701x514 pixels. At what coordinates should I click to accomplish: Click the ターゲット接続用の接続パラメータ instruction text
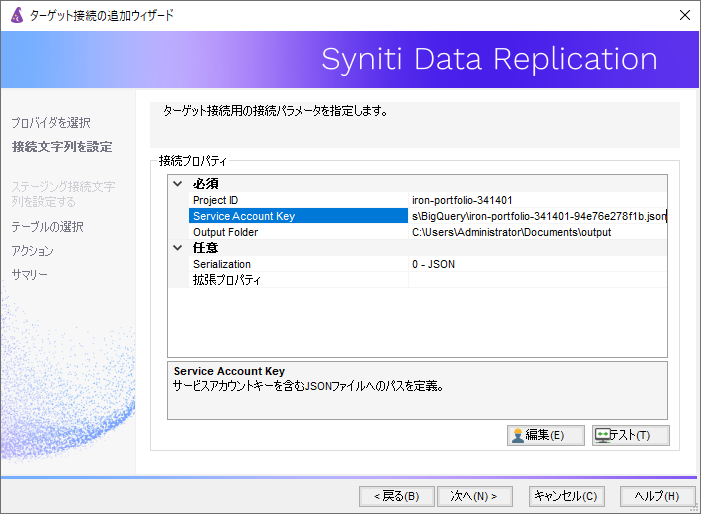(275, 110)
